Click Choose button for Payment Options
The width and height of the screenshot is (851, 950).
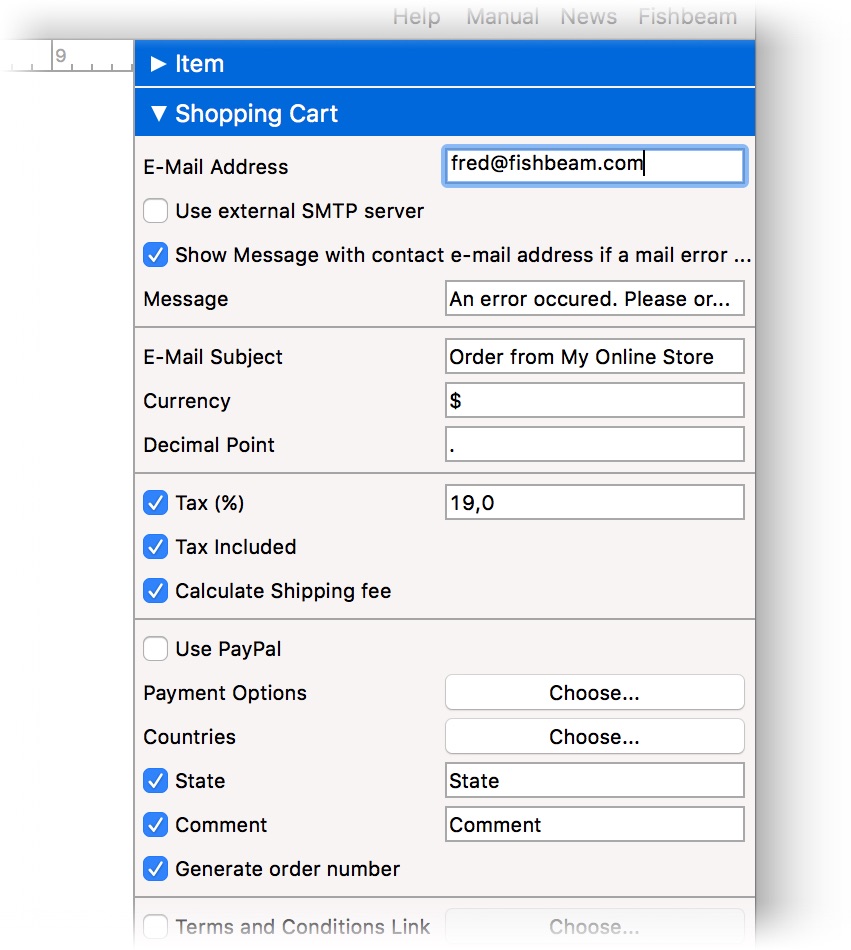tap(594, 693)
